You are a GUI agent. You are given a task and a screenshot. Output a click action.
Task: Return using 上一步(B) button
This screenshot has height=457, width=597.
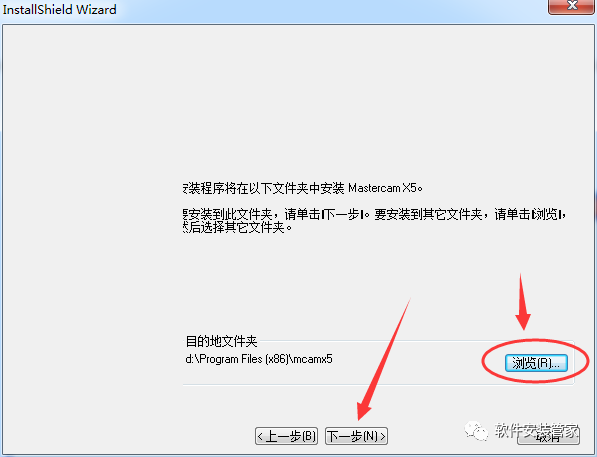tap(286, 436)
